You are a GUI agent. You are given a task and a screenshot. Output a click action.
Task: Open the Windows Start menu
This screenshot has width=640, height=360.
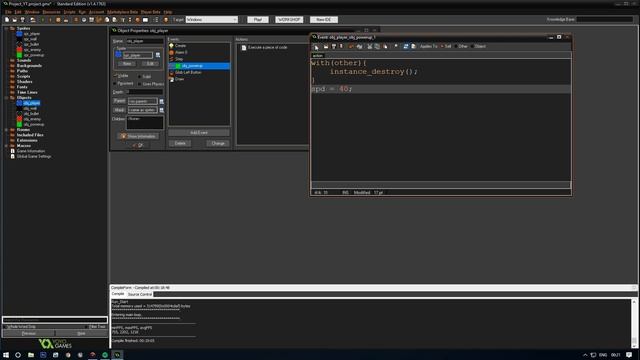tap(6, 355)
